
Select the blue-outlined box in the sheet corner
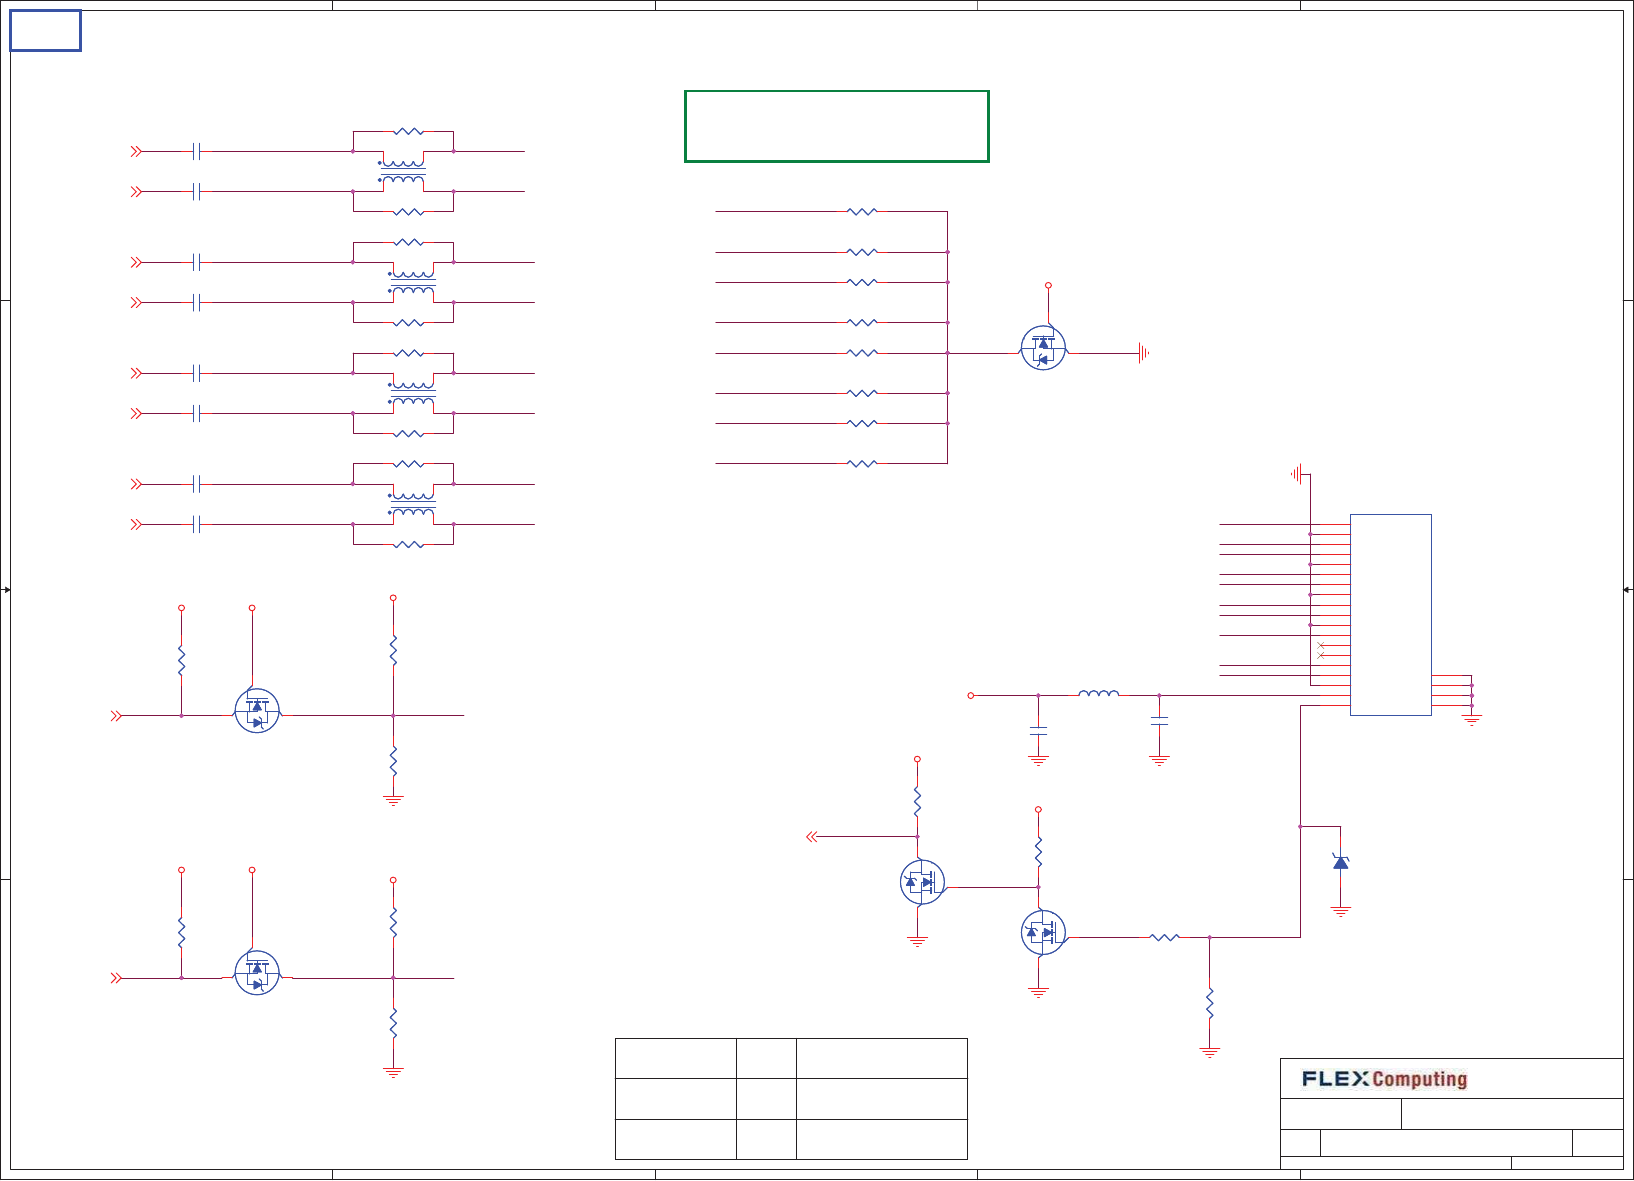pyautogui.click(x=45, y=31)
